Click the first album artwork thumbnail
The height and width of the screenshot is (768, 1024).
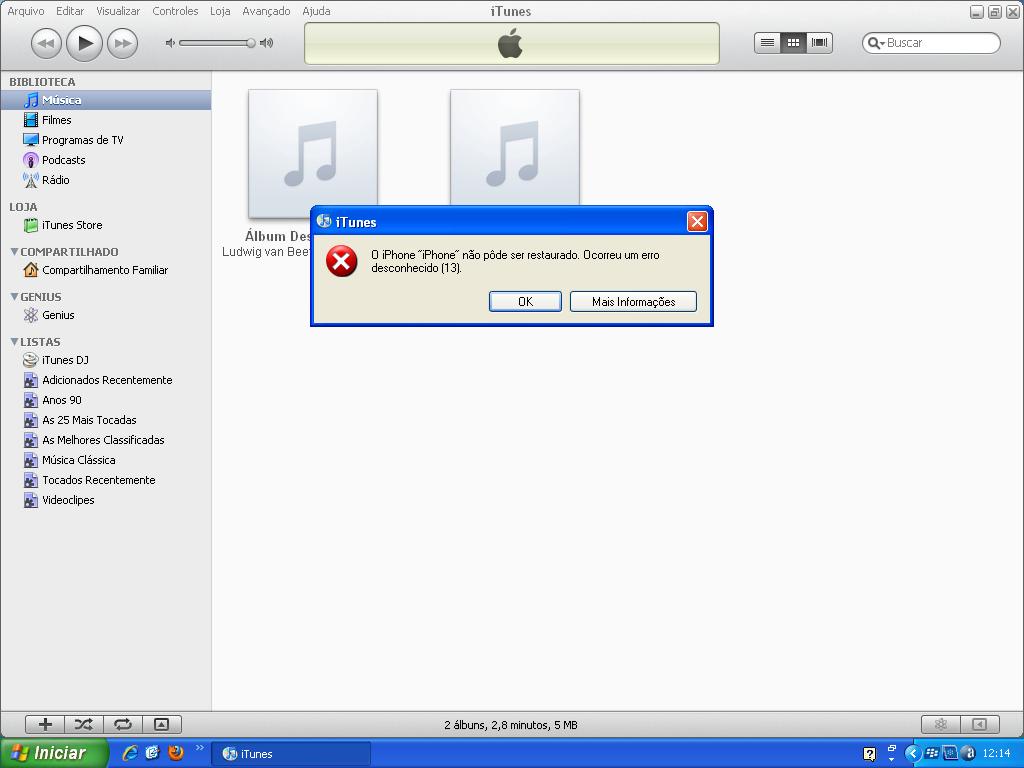click(313, 154)
